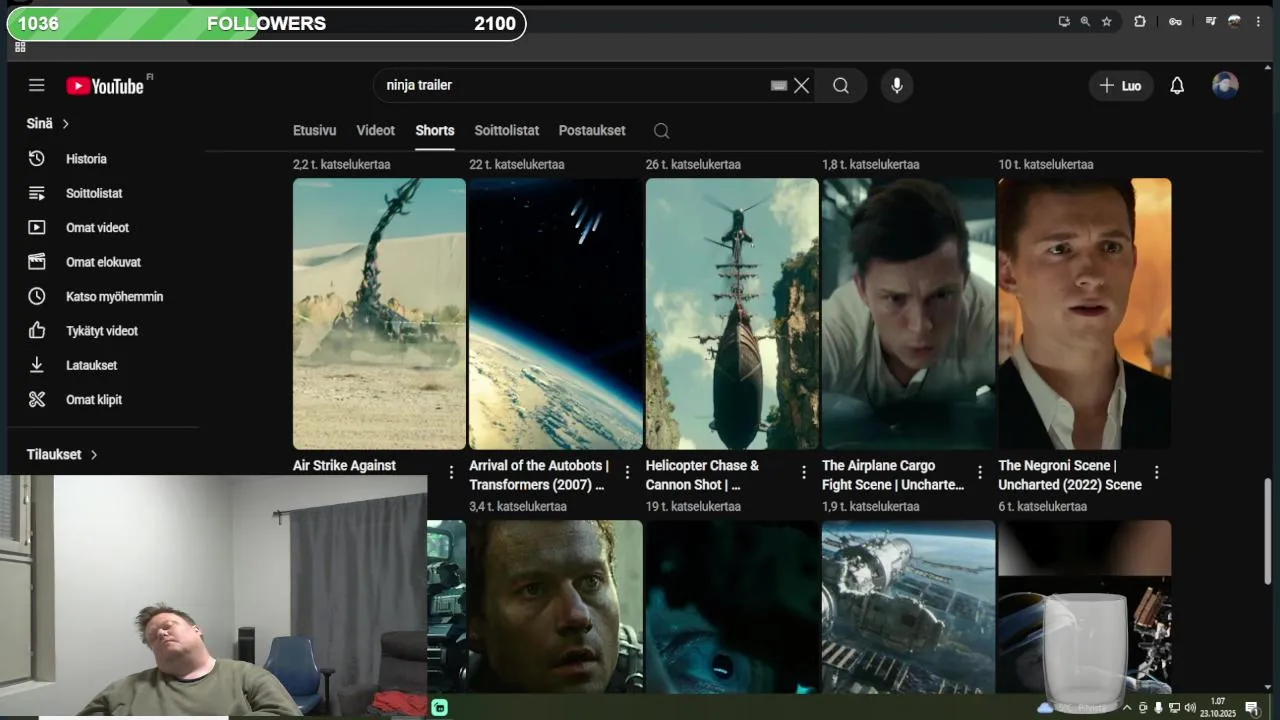This screenshot has height=720, width=1280.
Task: Run the search with the magnifier button
Action: tap(841, 86)
